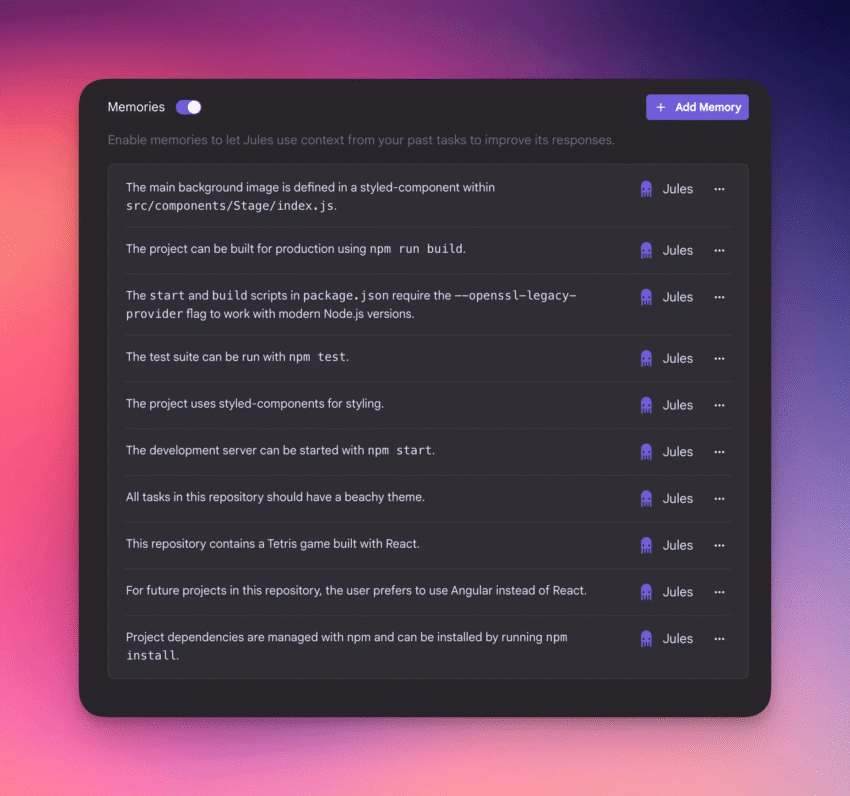Open the overflow menu on the beachy theme memory
This screenshot has height=796, width=850.
(x=719, y=498)
